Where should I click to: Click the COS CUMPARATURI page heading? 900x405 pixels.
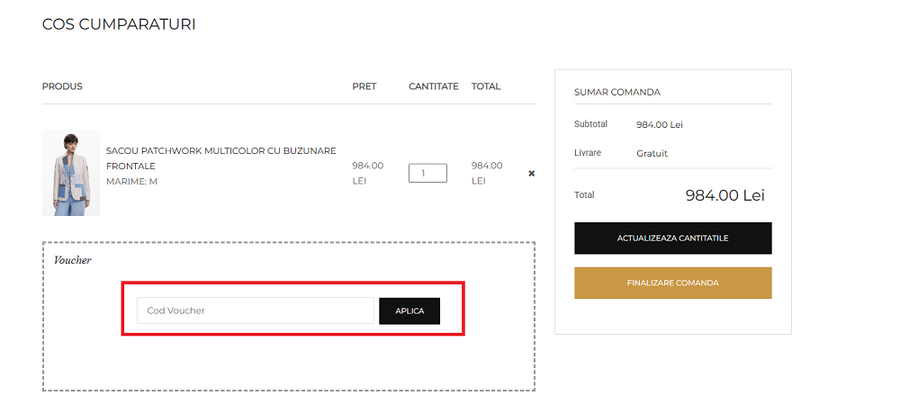(x=118, y=24)
